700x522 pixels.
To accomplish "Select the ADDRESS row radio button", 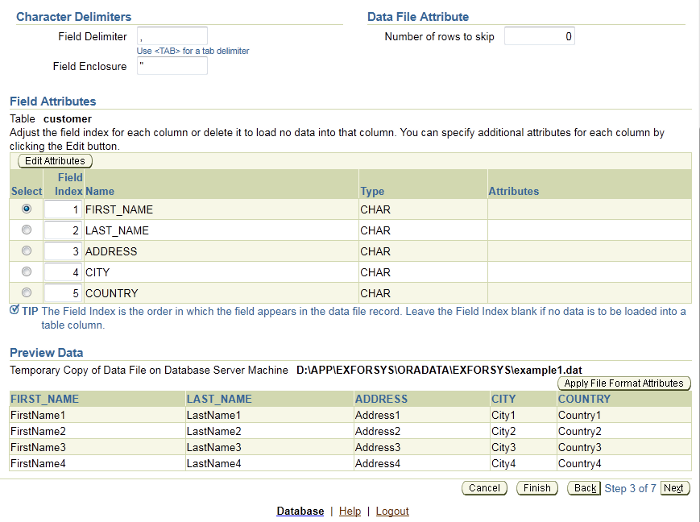I will point(26,251).
